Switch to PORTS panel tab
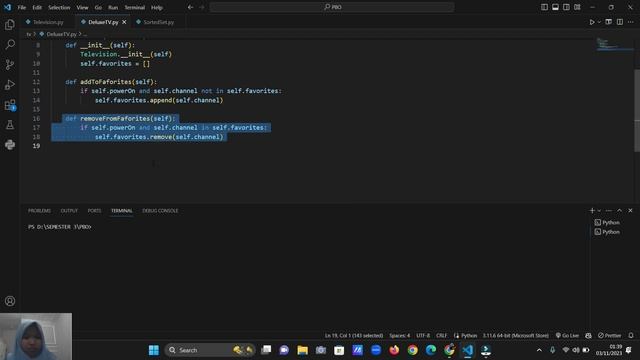 coord(94,211)
